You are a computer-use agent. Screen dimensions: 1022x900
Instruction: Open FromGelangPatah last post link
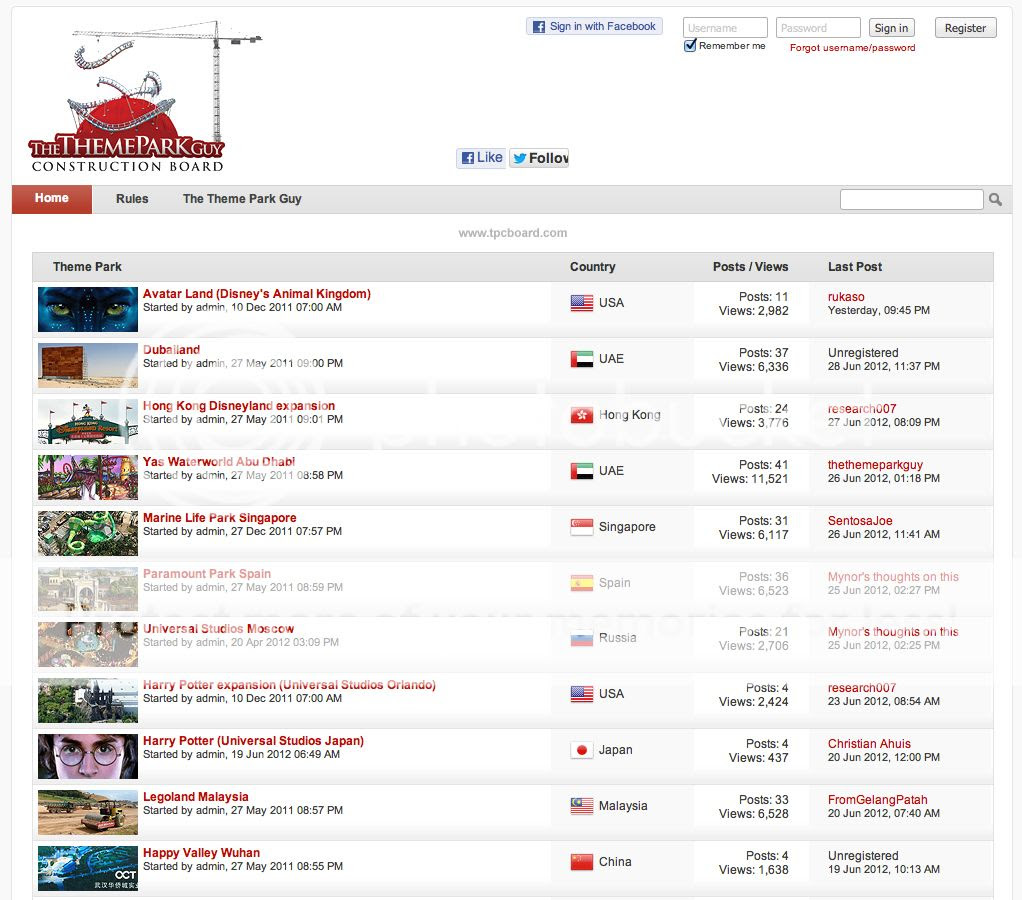point(877,800)
